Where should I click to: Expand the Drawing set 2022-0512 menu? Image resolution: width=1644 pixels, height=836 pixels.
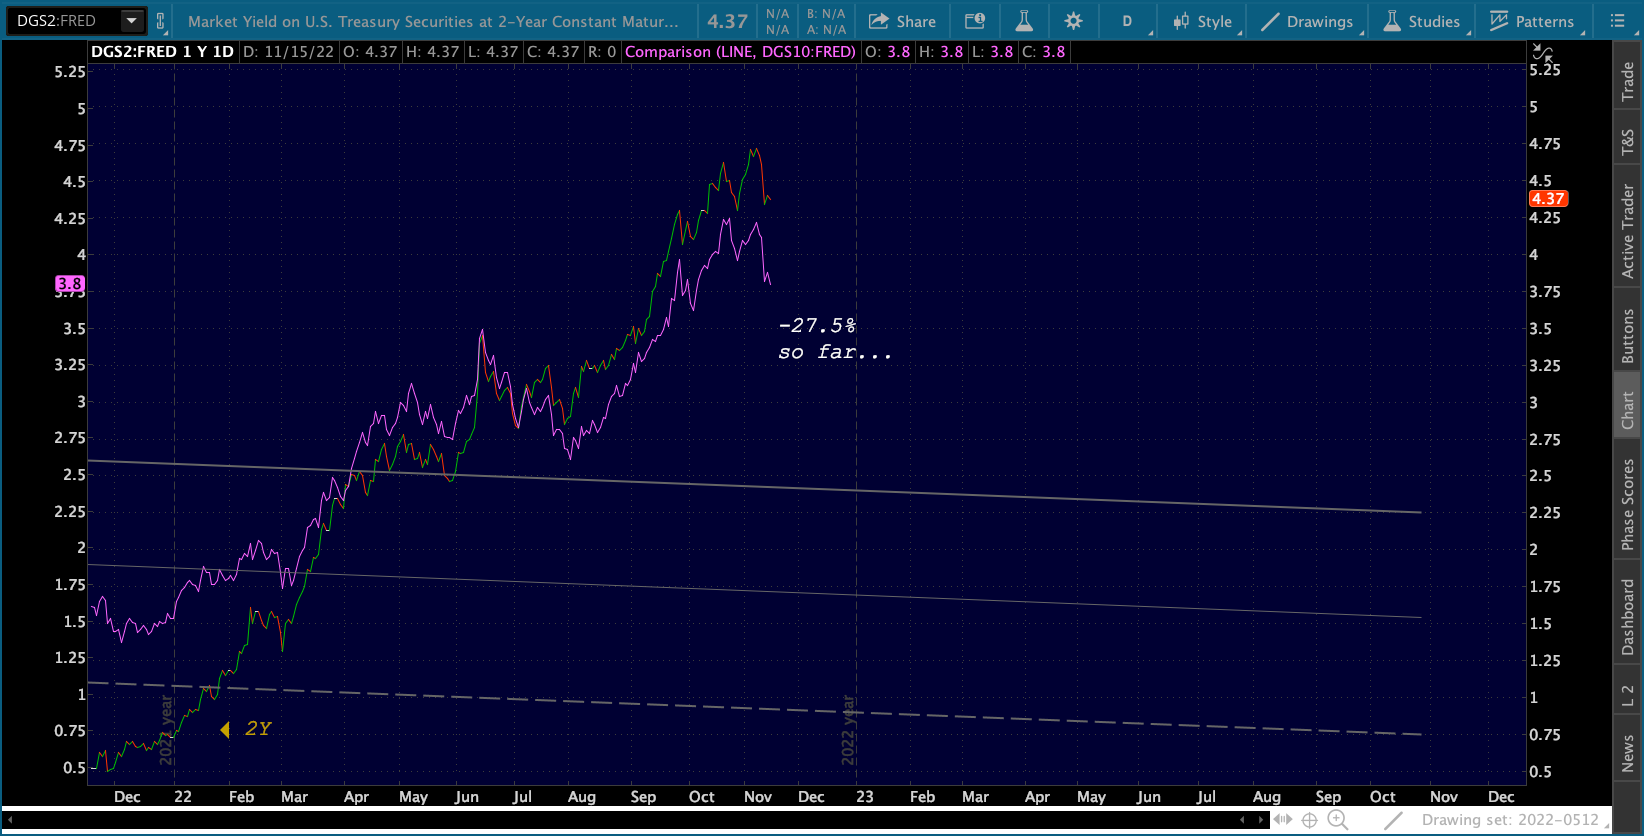point(1510,820)
